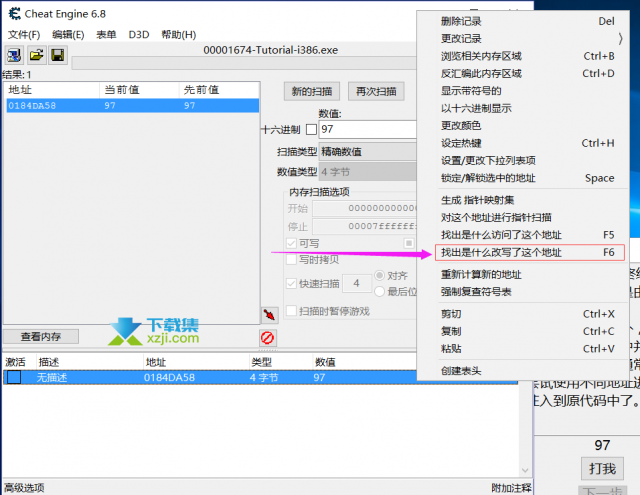
Task: Click the 描述 column header in address list
Action: pos(89,362)
